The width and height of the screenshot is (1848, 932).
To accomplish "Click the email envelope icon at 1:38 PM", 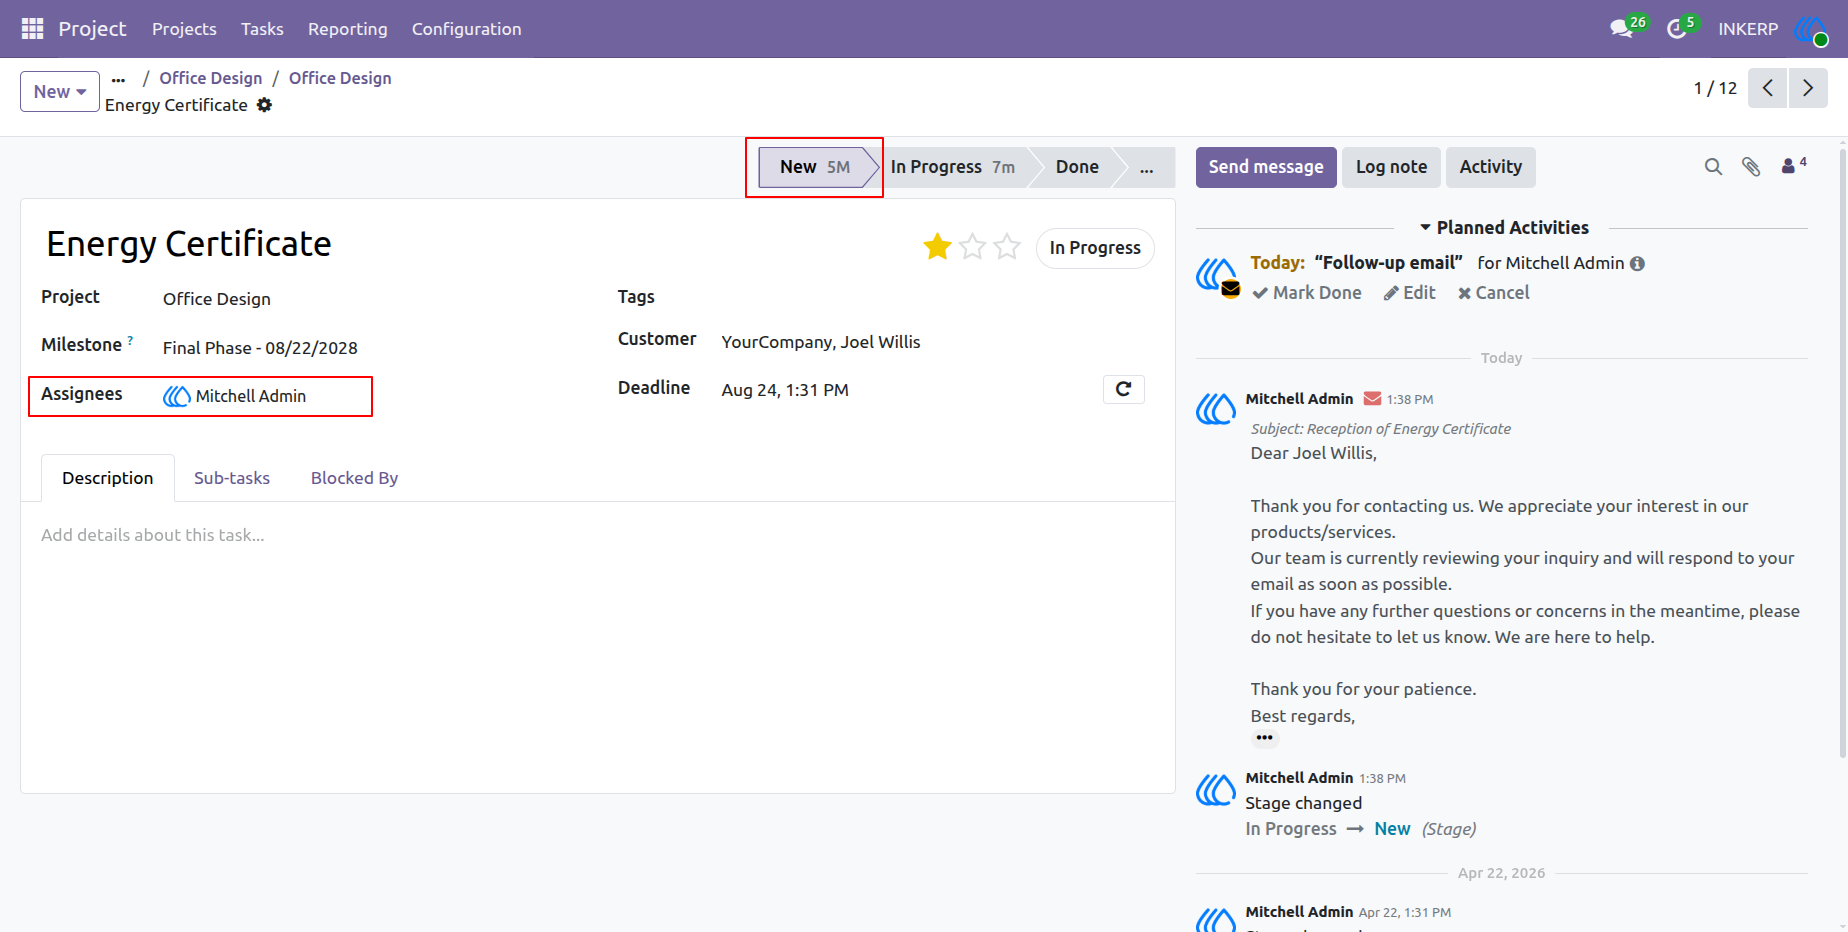I will click(1372, 399).
